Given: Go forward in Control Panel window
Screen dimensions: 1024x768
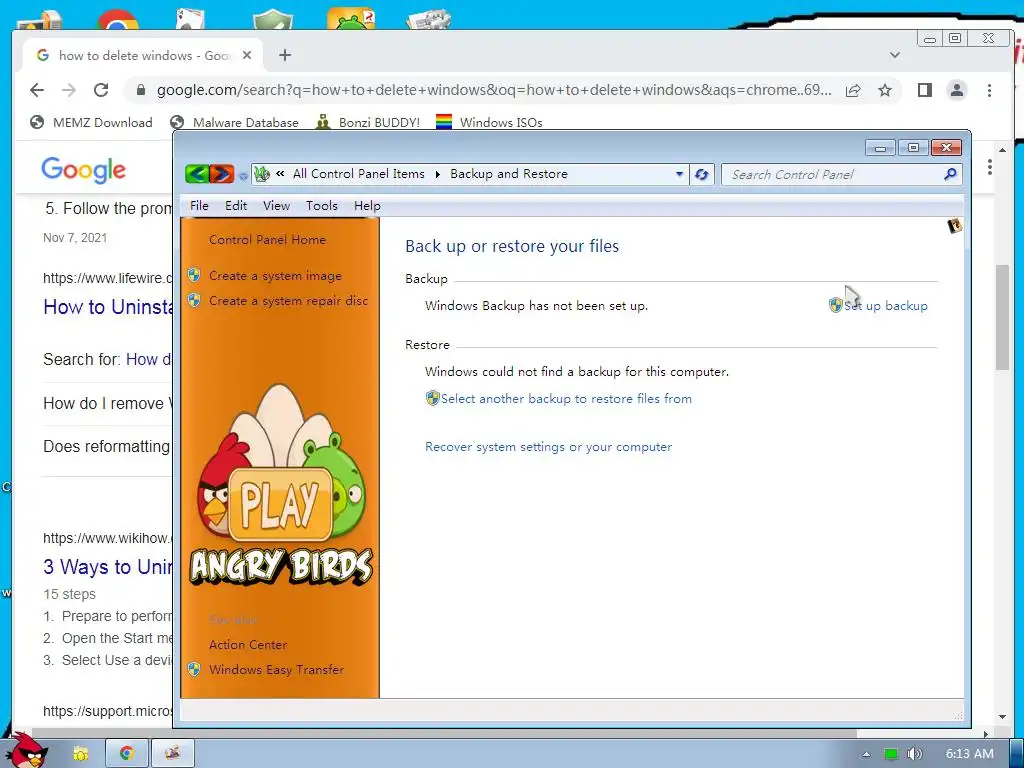Looking at the screenshot, I should 222,174.
